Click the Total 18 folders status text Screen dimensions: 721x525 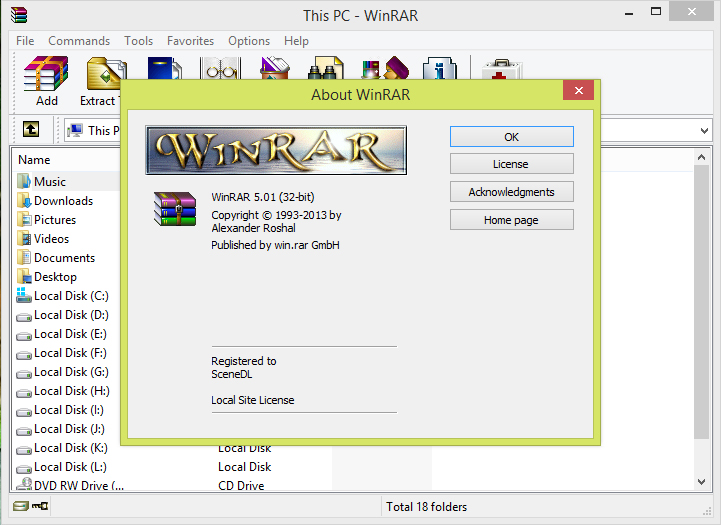point(426,507)
